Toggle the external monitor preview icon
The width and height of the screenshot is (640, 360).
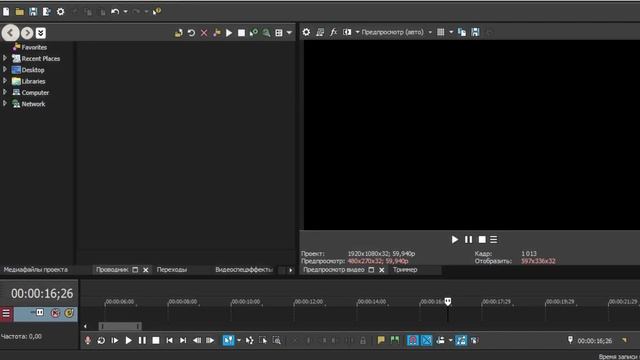(x=320, y=32)
